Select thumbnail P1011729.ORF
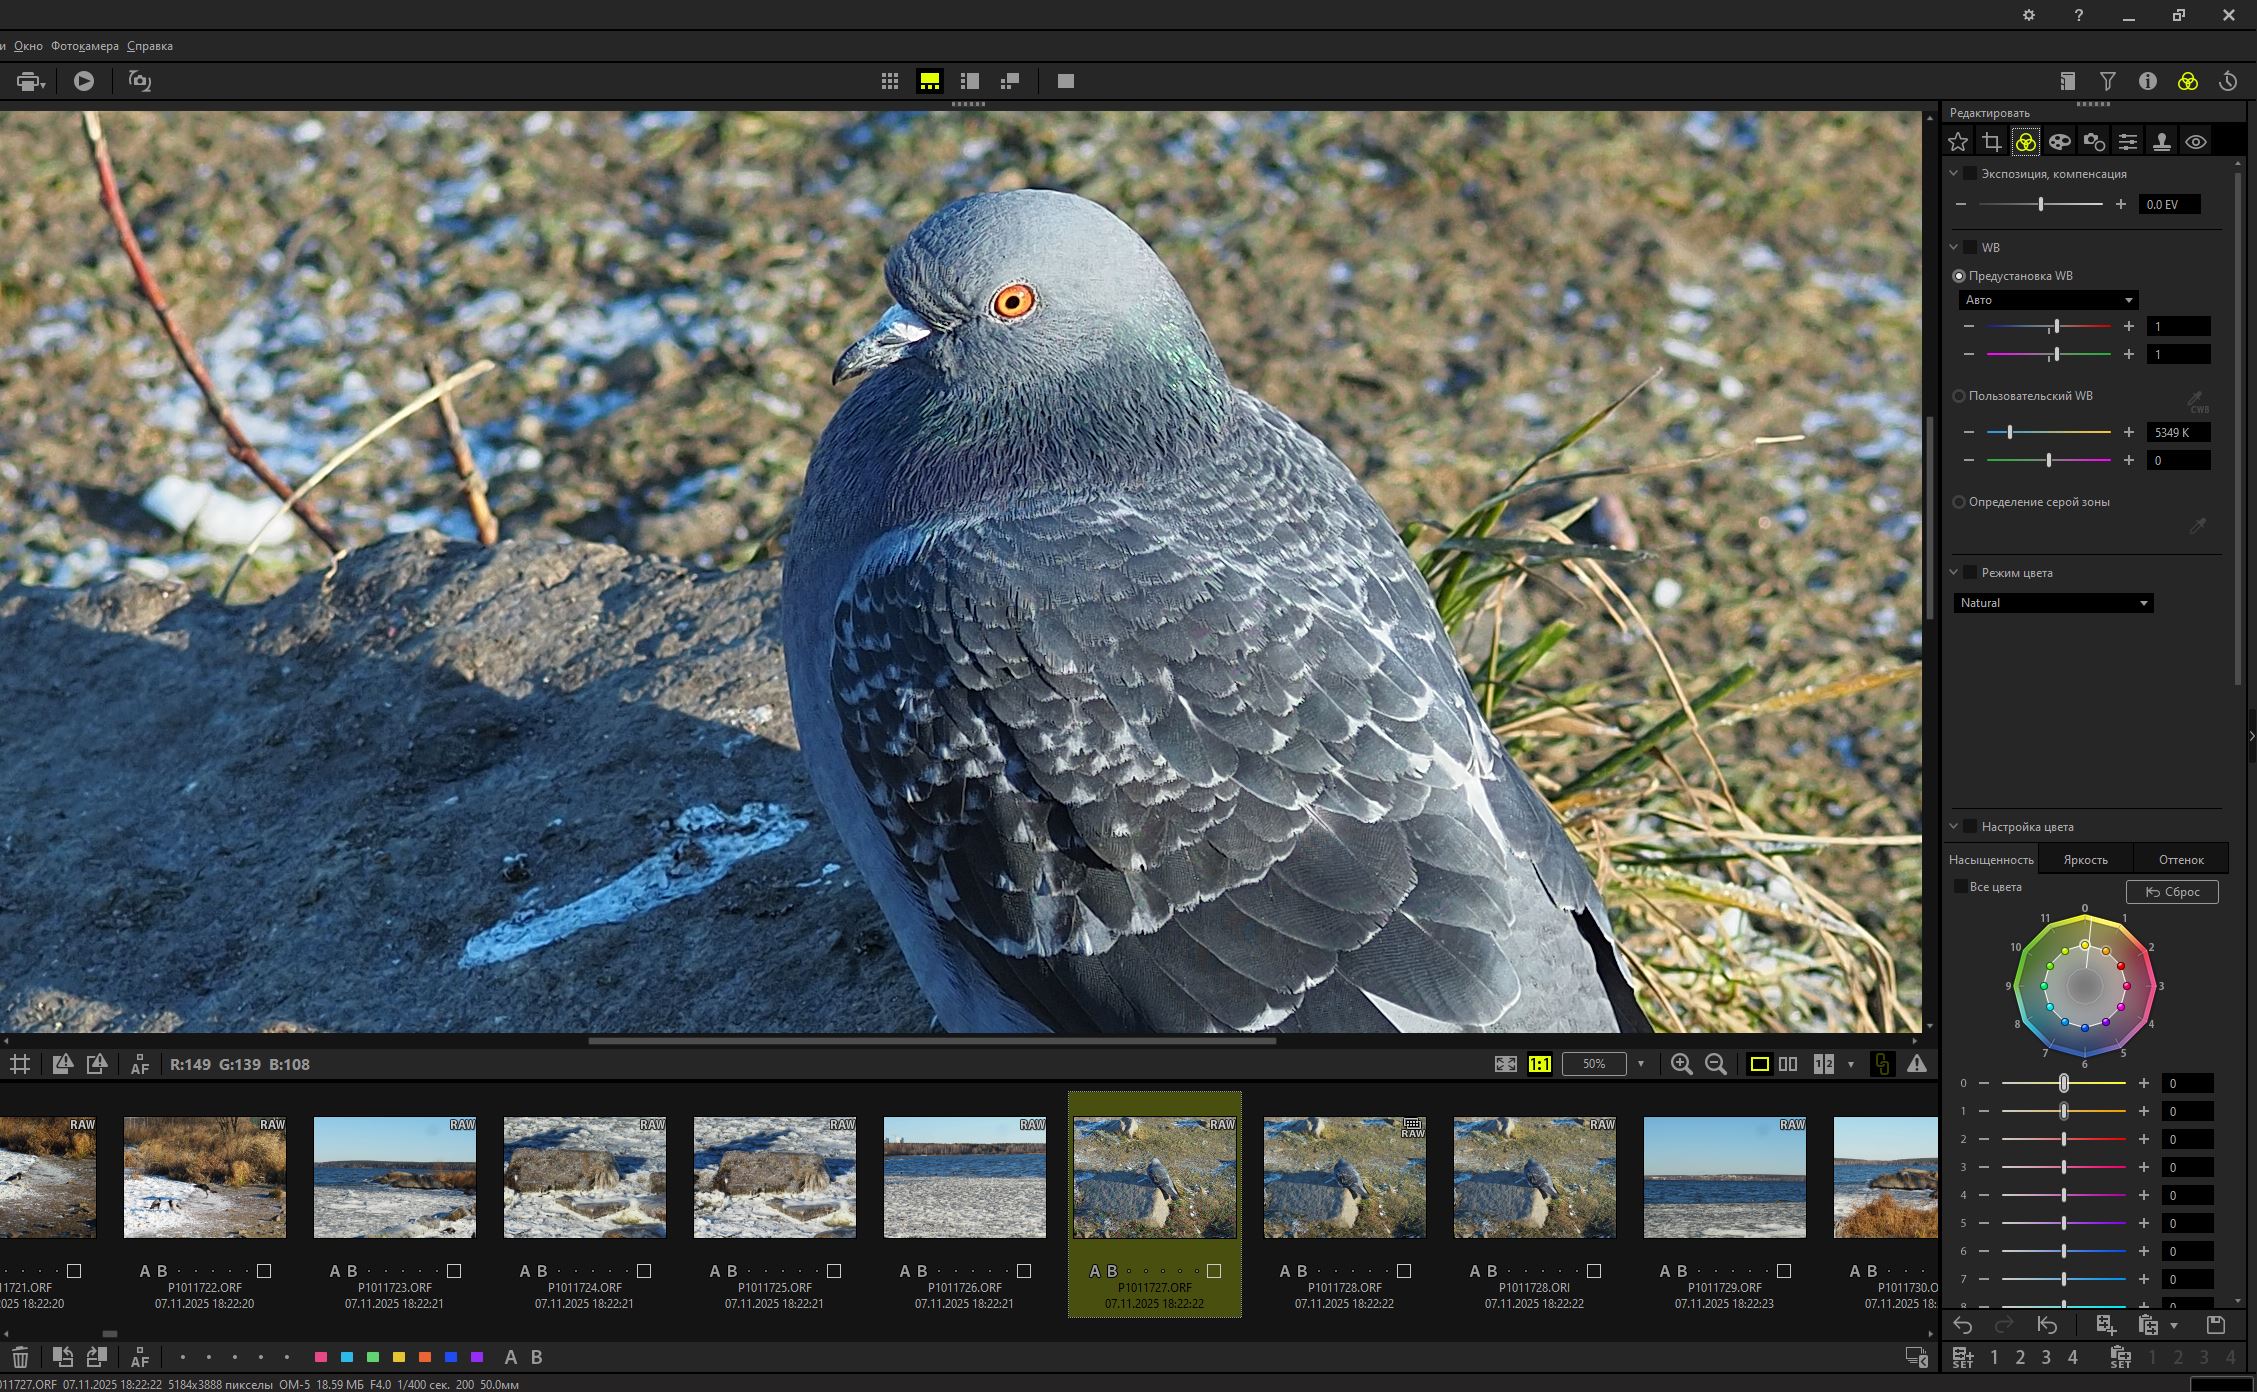The width and height of the screenshot is (2257, 1392). pos(1724,1178)
